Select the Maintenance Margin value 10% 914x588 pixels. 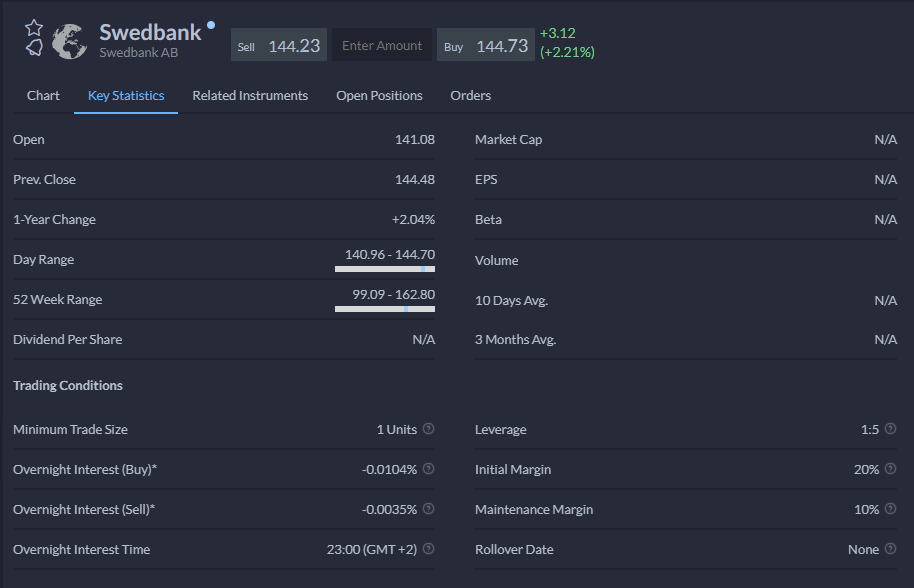866,509
